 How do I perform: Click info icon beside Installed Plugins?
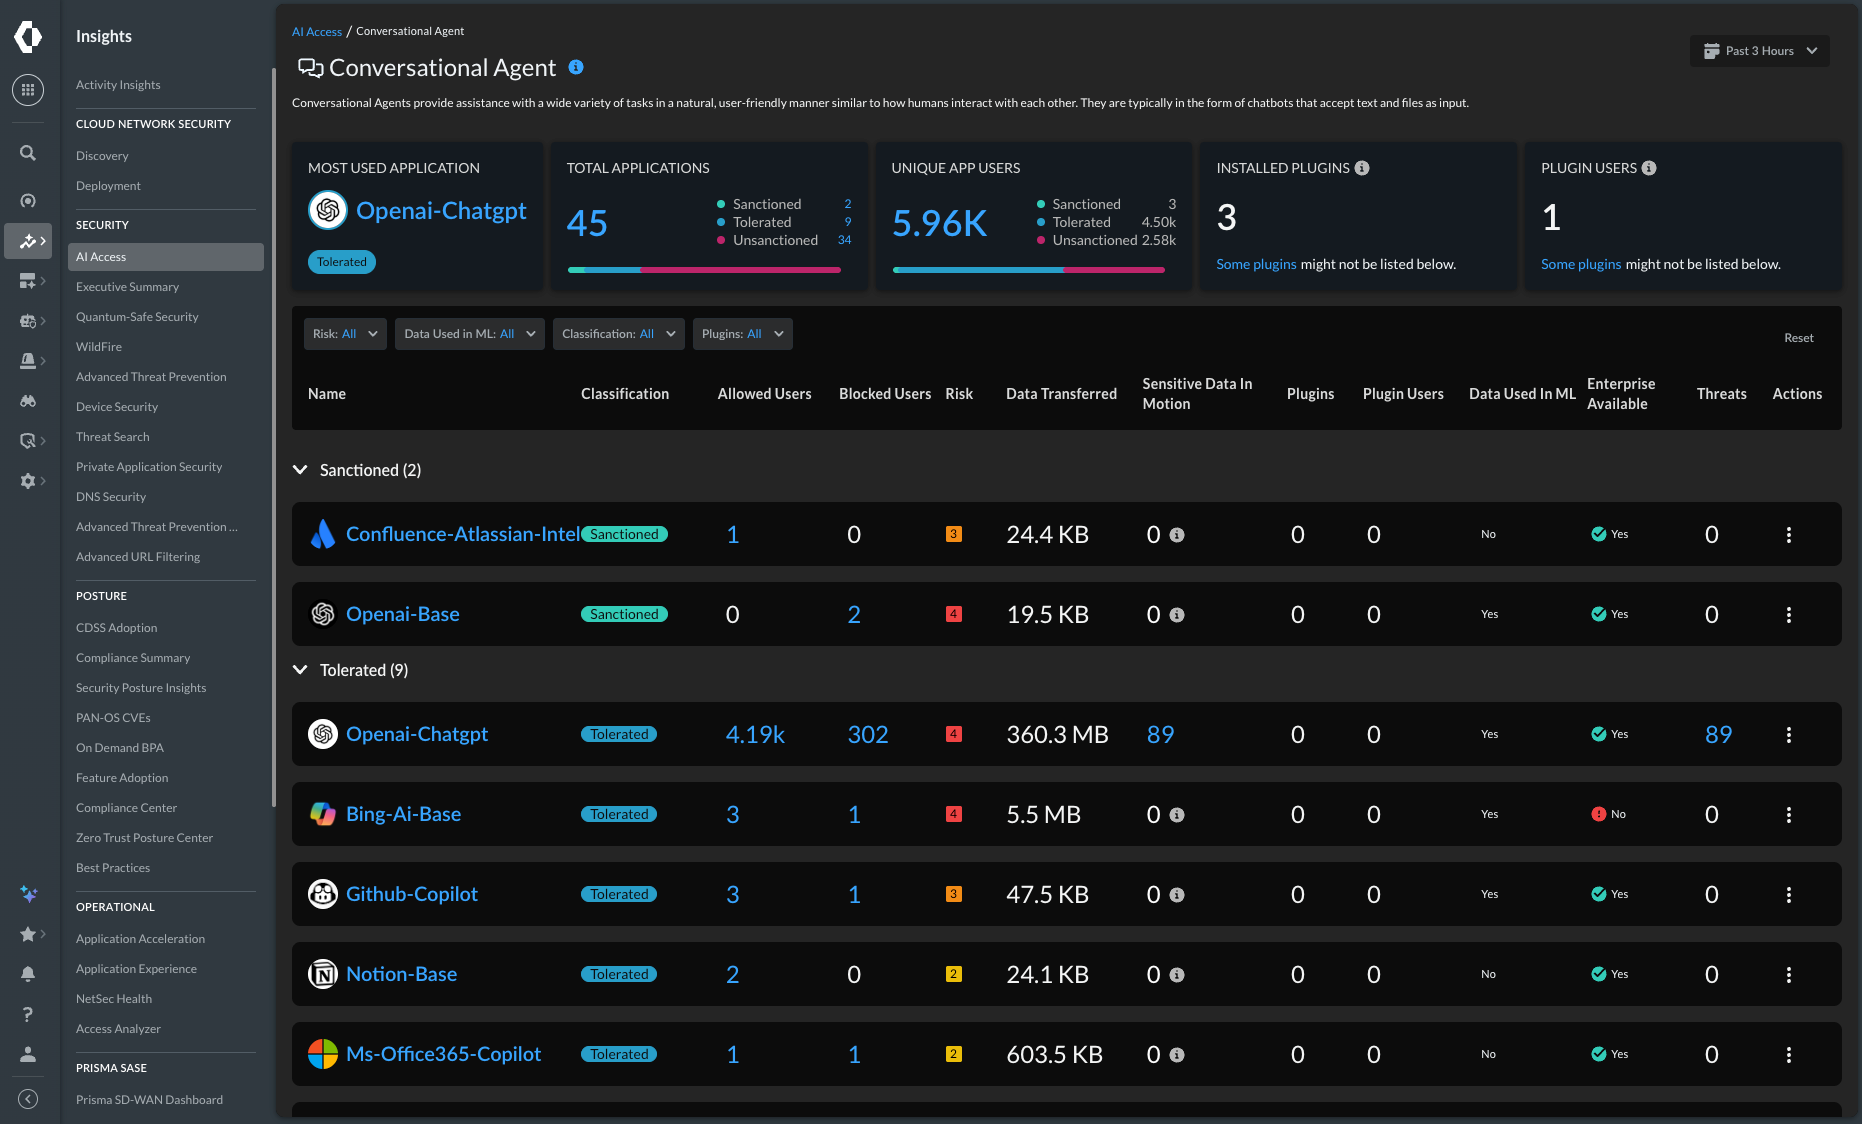(x=1362, y=168)
